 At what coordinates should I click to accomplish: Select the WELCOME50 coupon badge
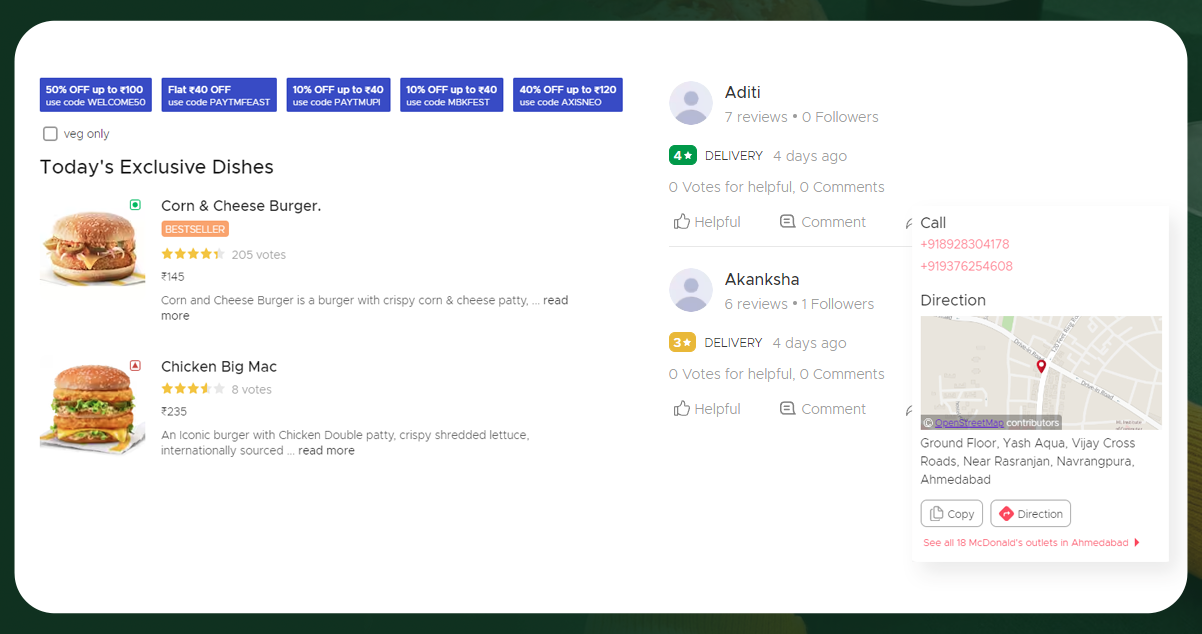[95, 94]
